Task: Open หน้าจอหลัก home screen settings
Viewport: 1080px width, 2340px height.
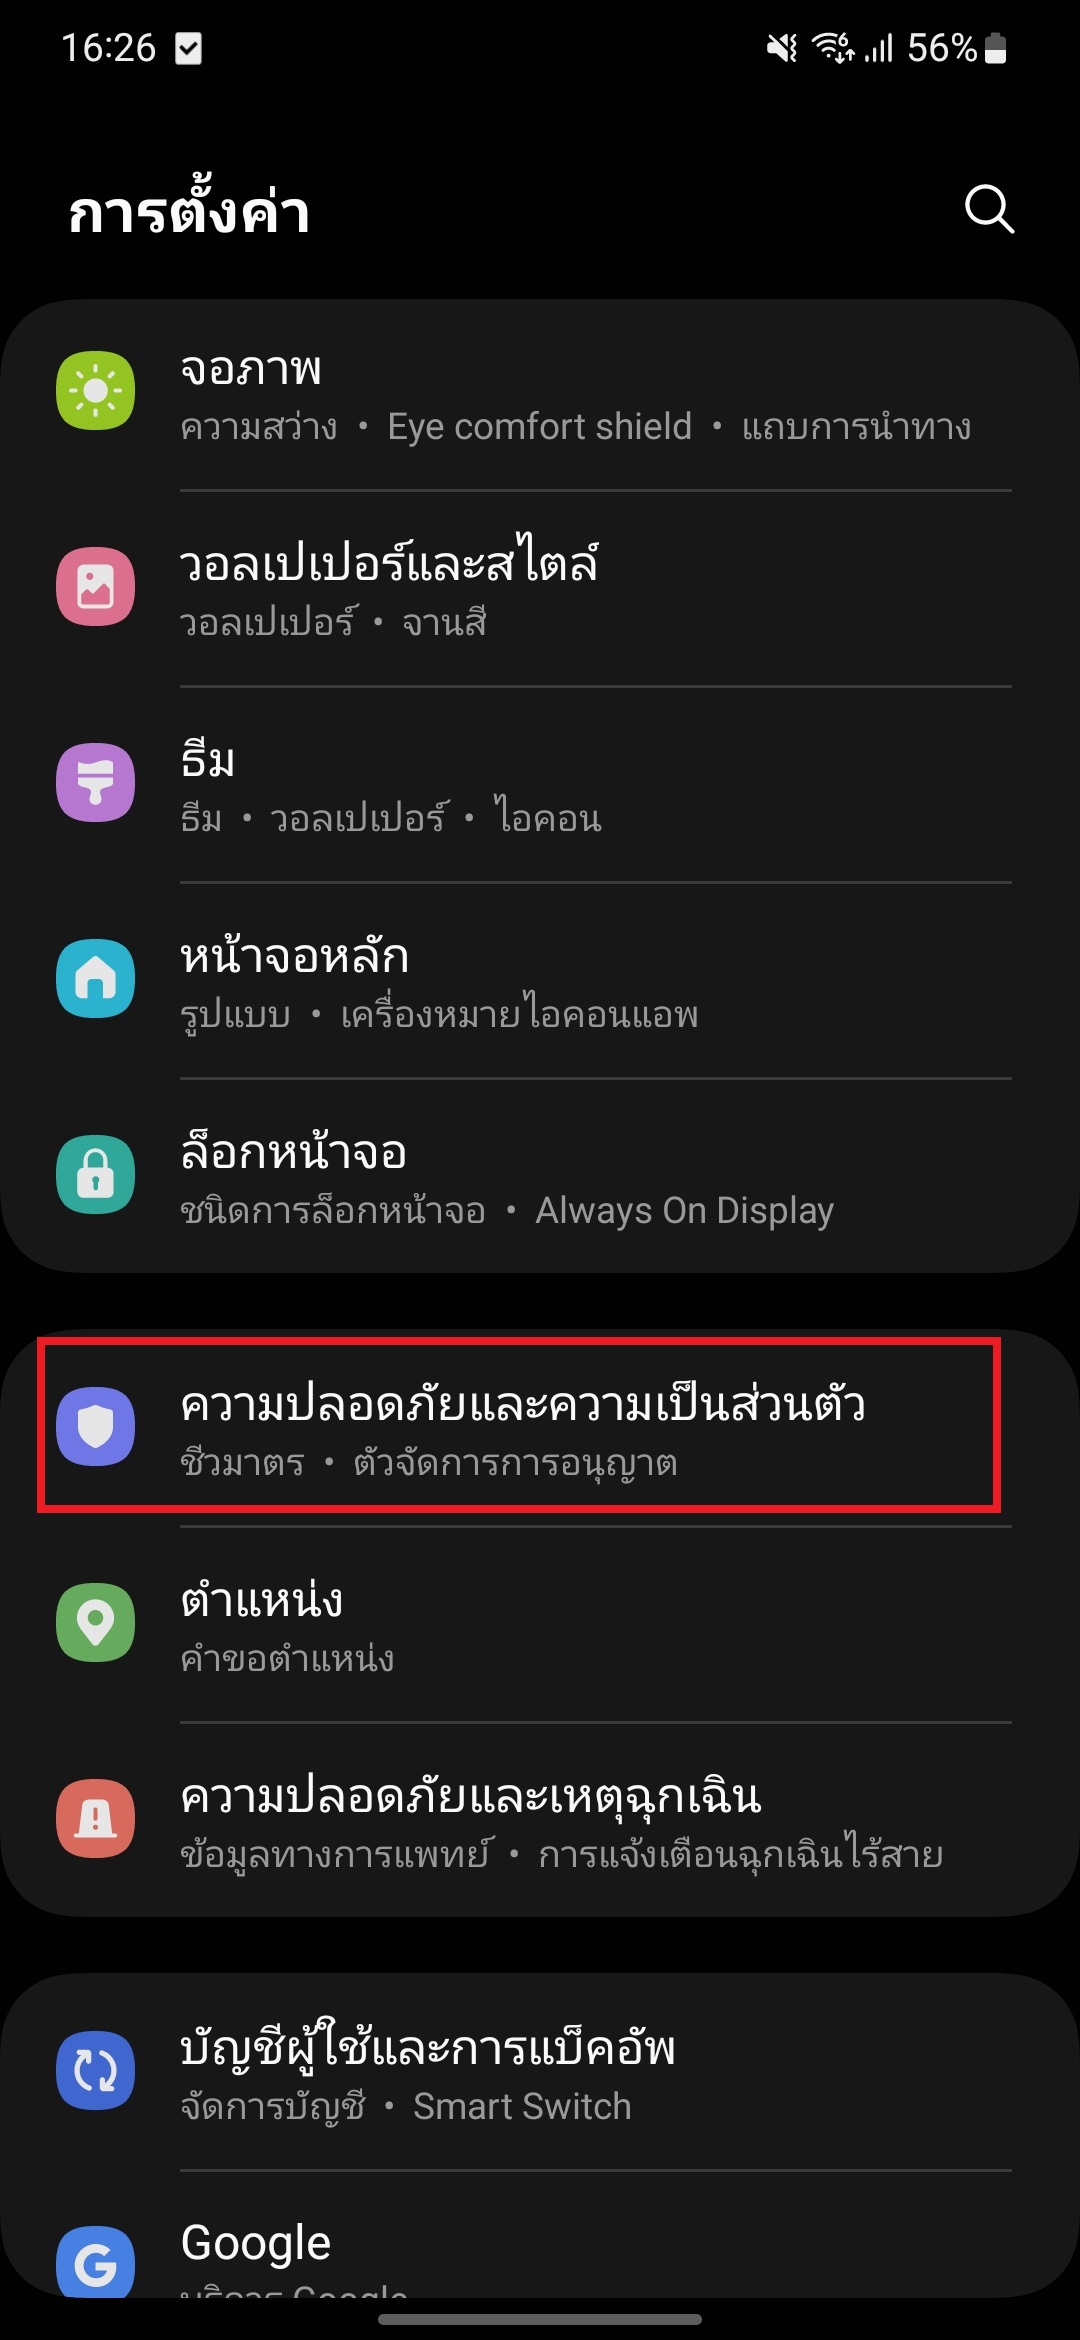Action: coord(540,980)
